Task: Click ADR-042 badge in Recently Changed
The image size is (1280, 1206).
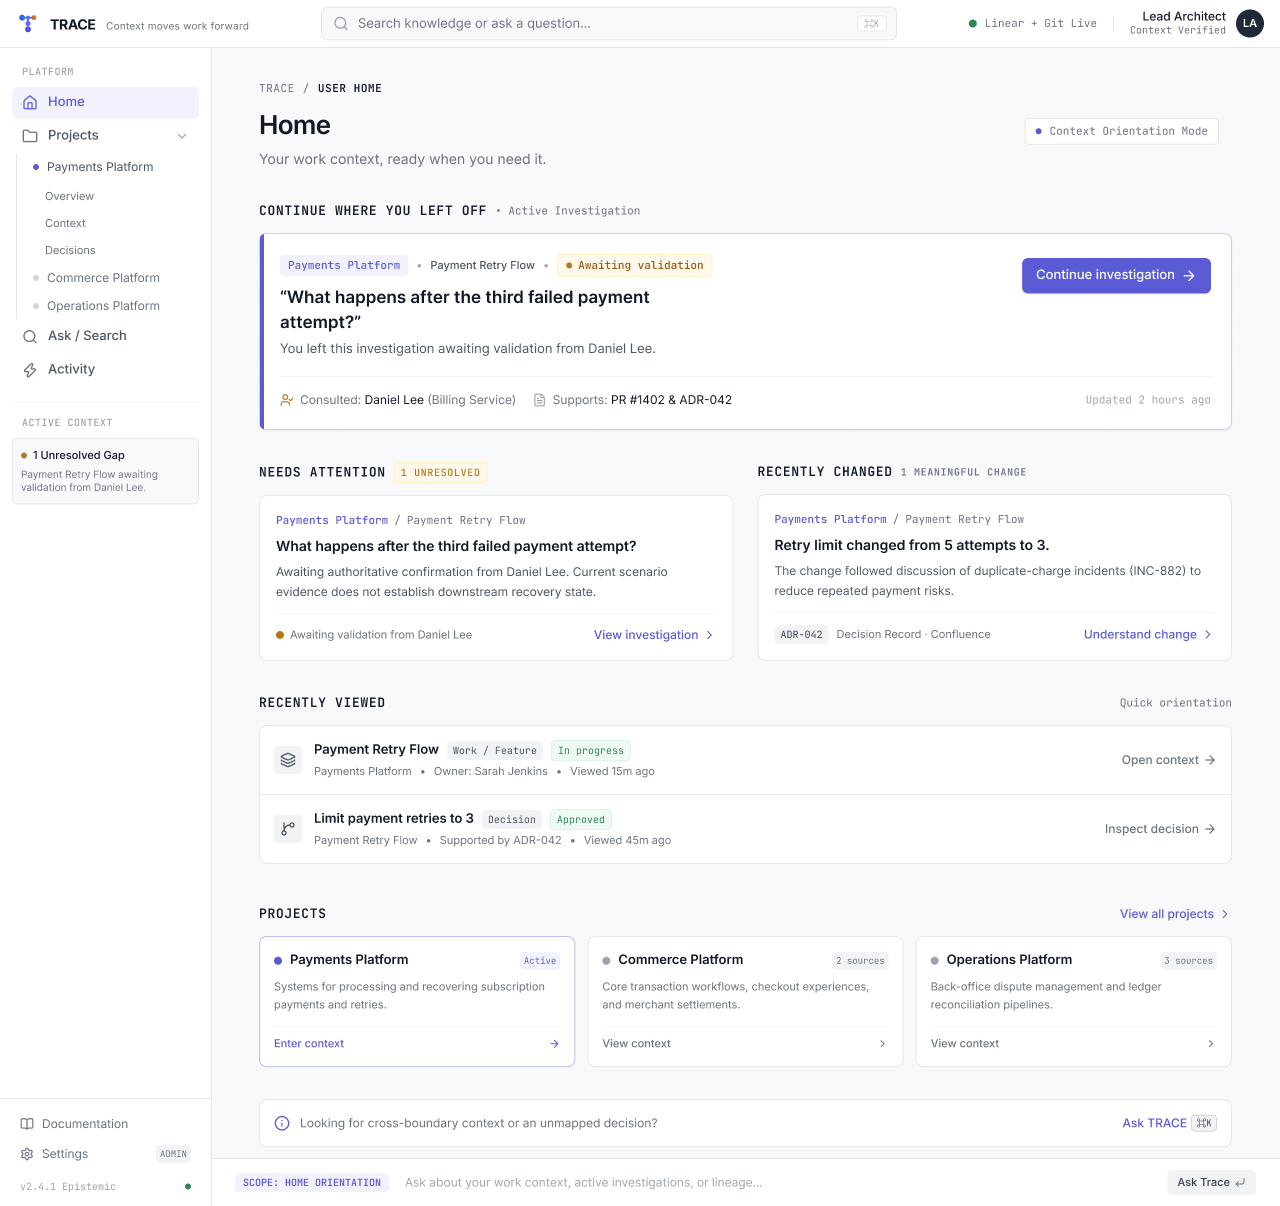Action: tap(801, 634)
